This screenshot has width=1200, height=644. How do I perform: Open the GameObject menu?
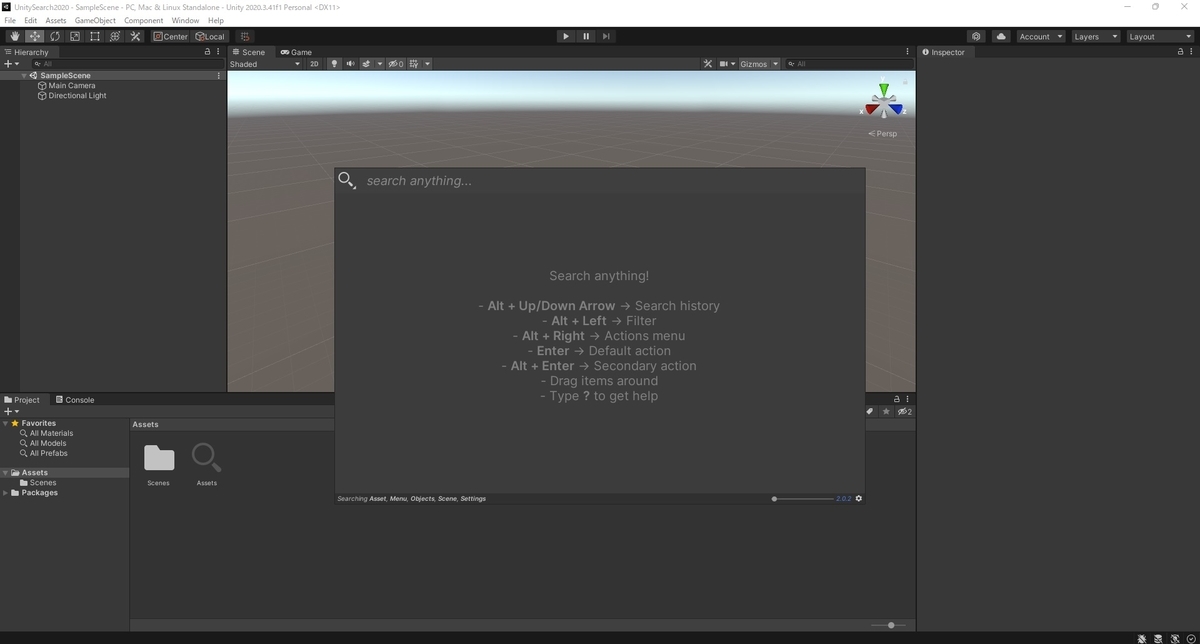[x=94, y=19]
